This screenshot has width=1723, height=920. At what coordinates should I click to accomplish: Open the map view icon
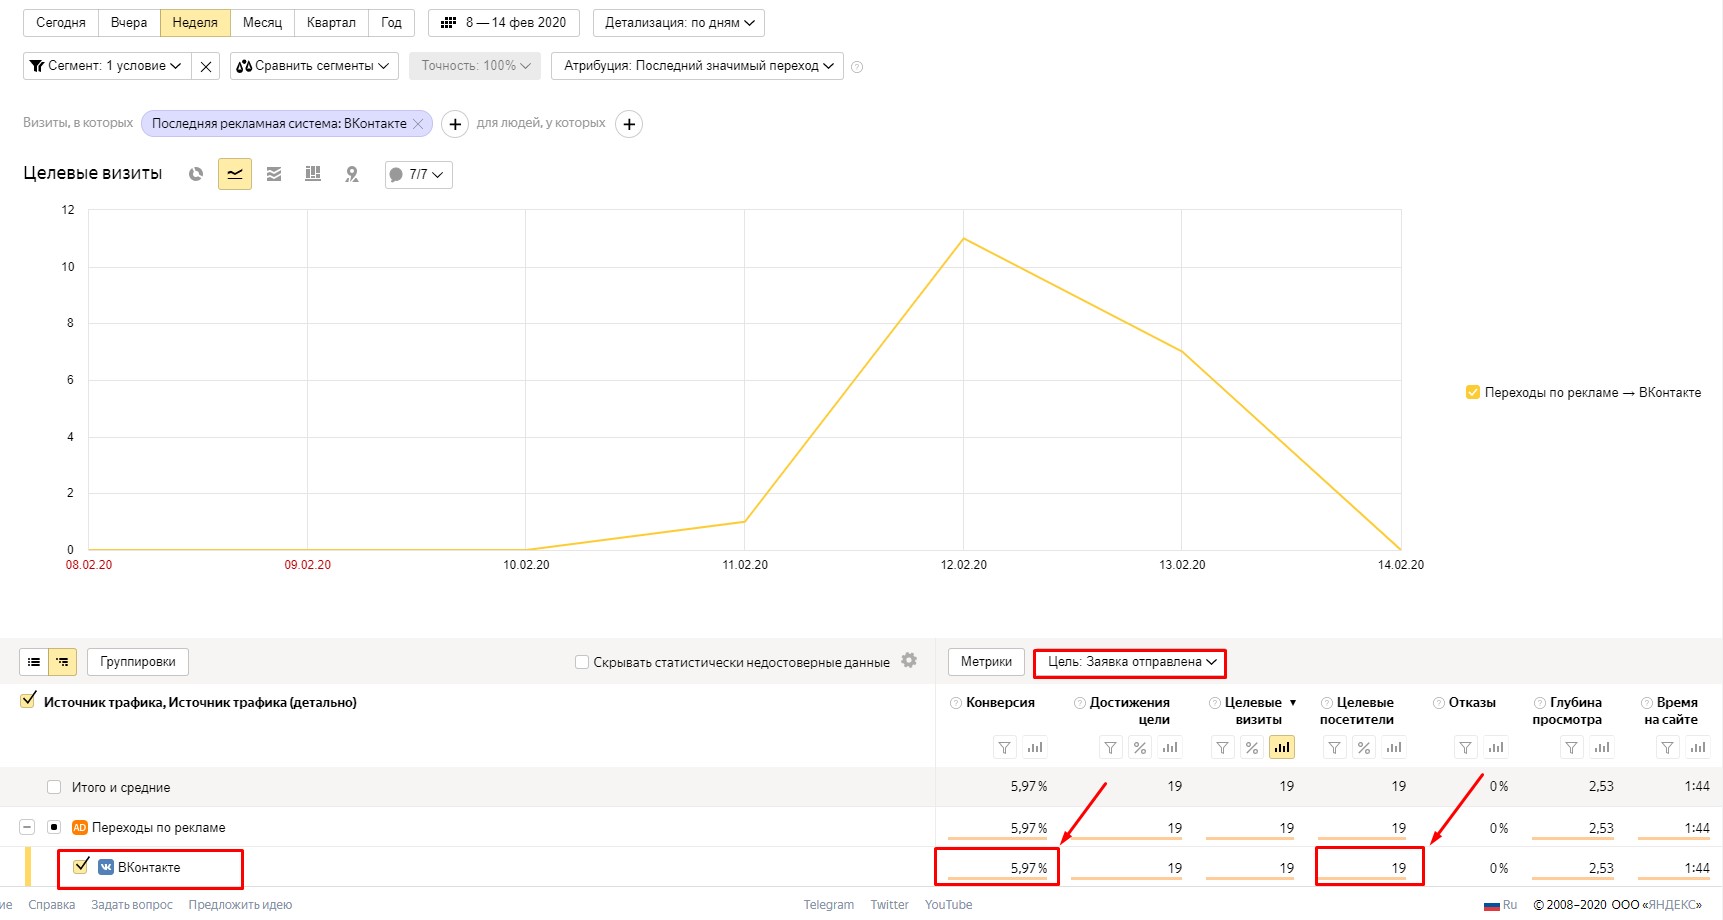tap(352, 174)
